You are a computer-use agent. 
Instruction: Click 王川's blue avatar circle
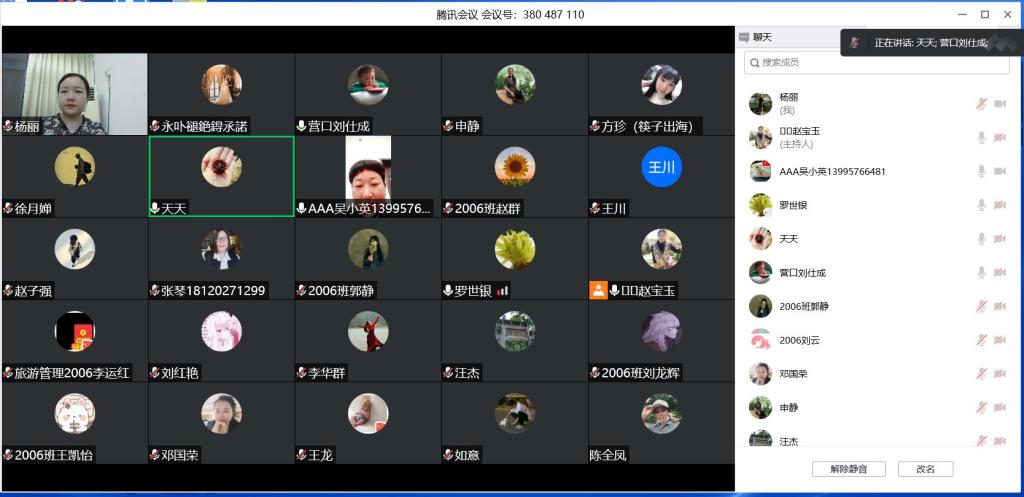point(661,166)
